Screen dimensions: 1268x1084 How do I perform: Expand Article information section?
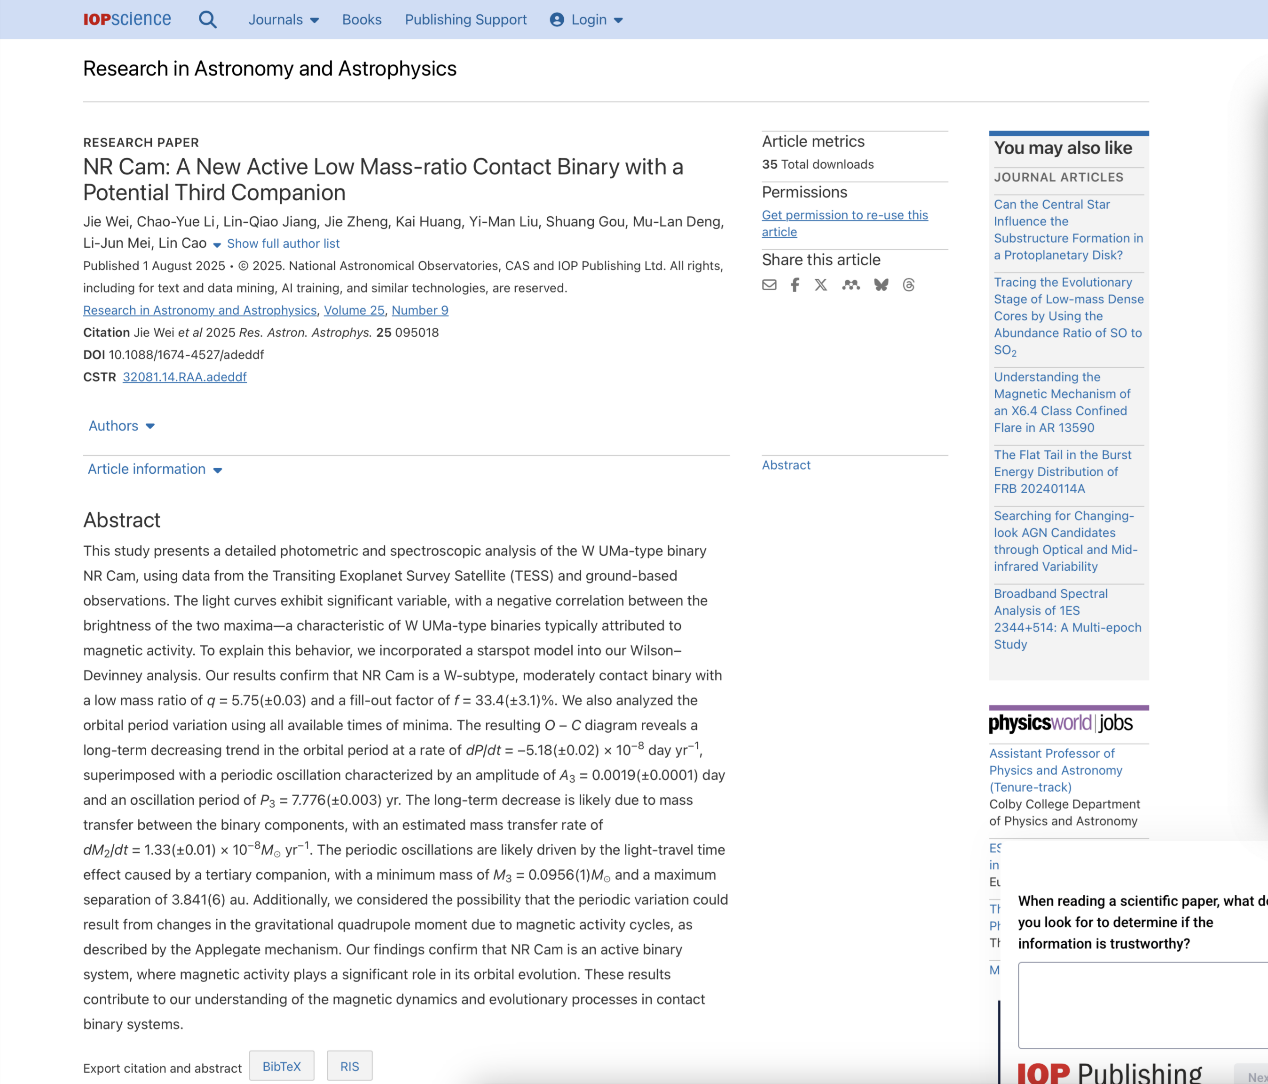[154, 469]
